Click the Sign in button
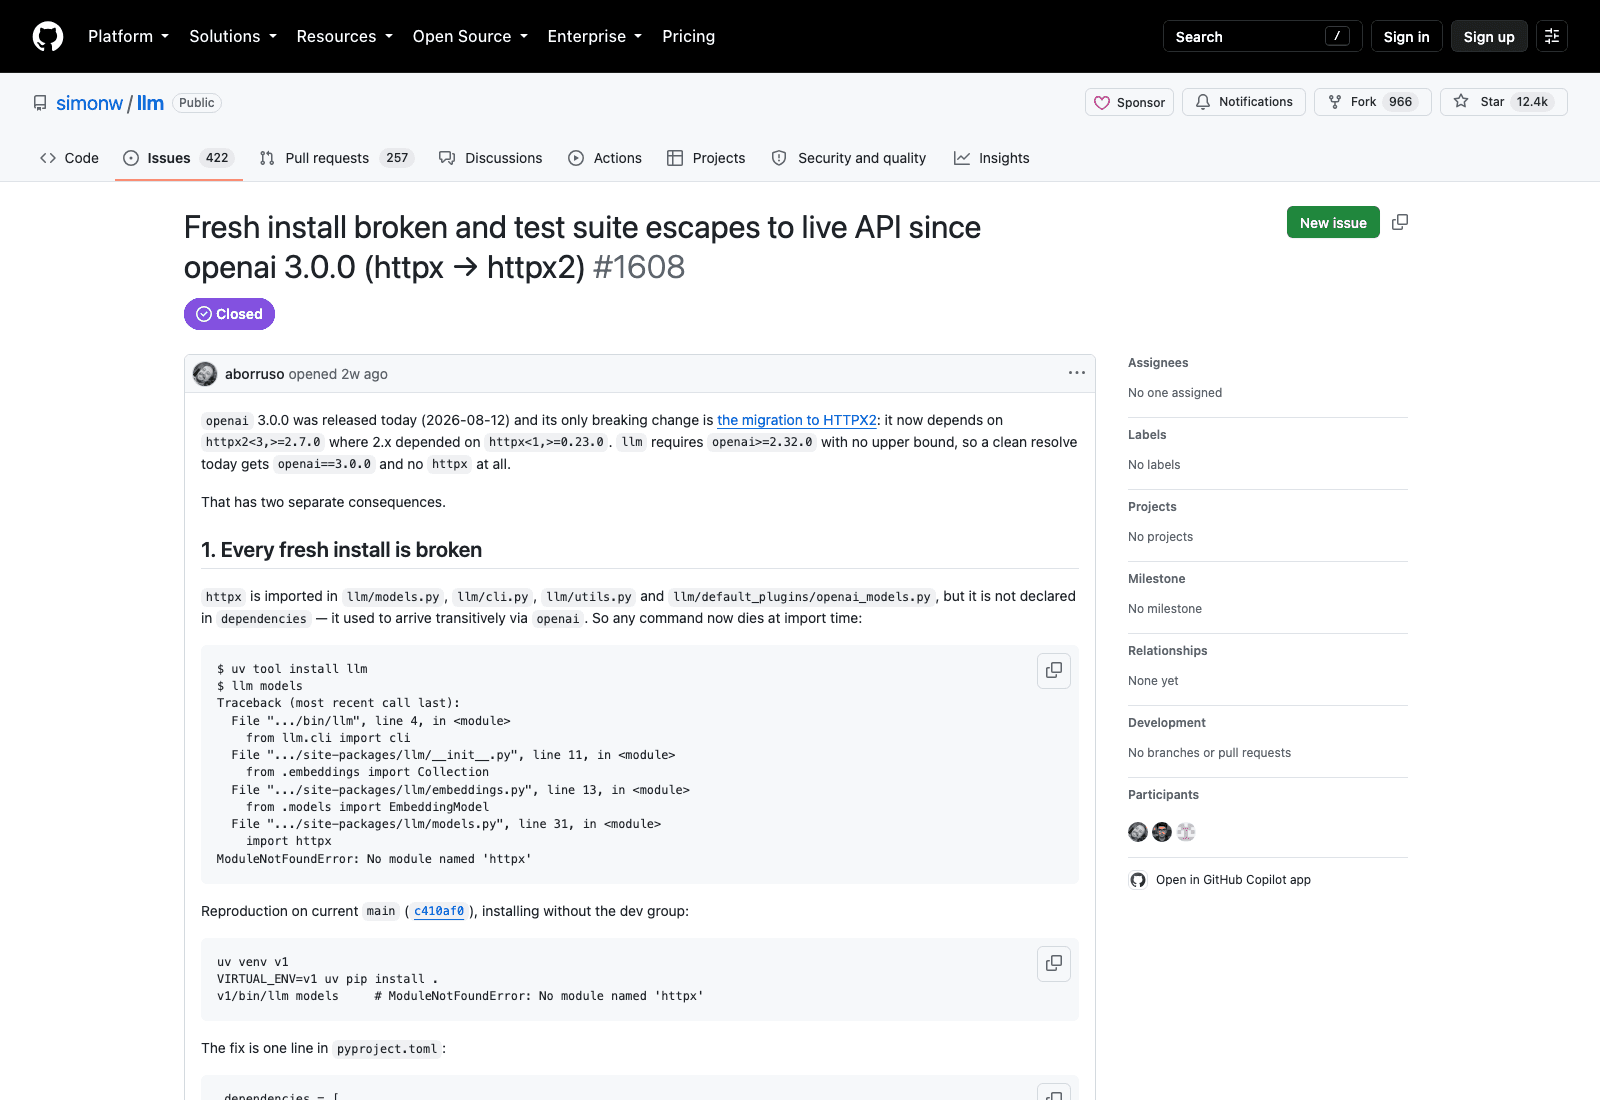This screenshot has width=1600, height=1100. 1406,36
